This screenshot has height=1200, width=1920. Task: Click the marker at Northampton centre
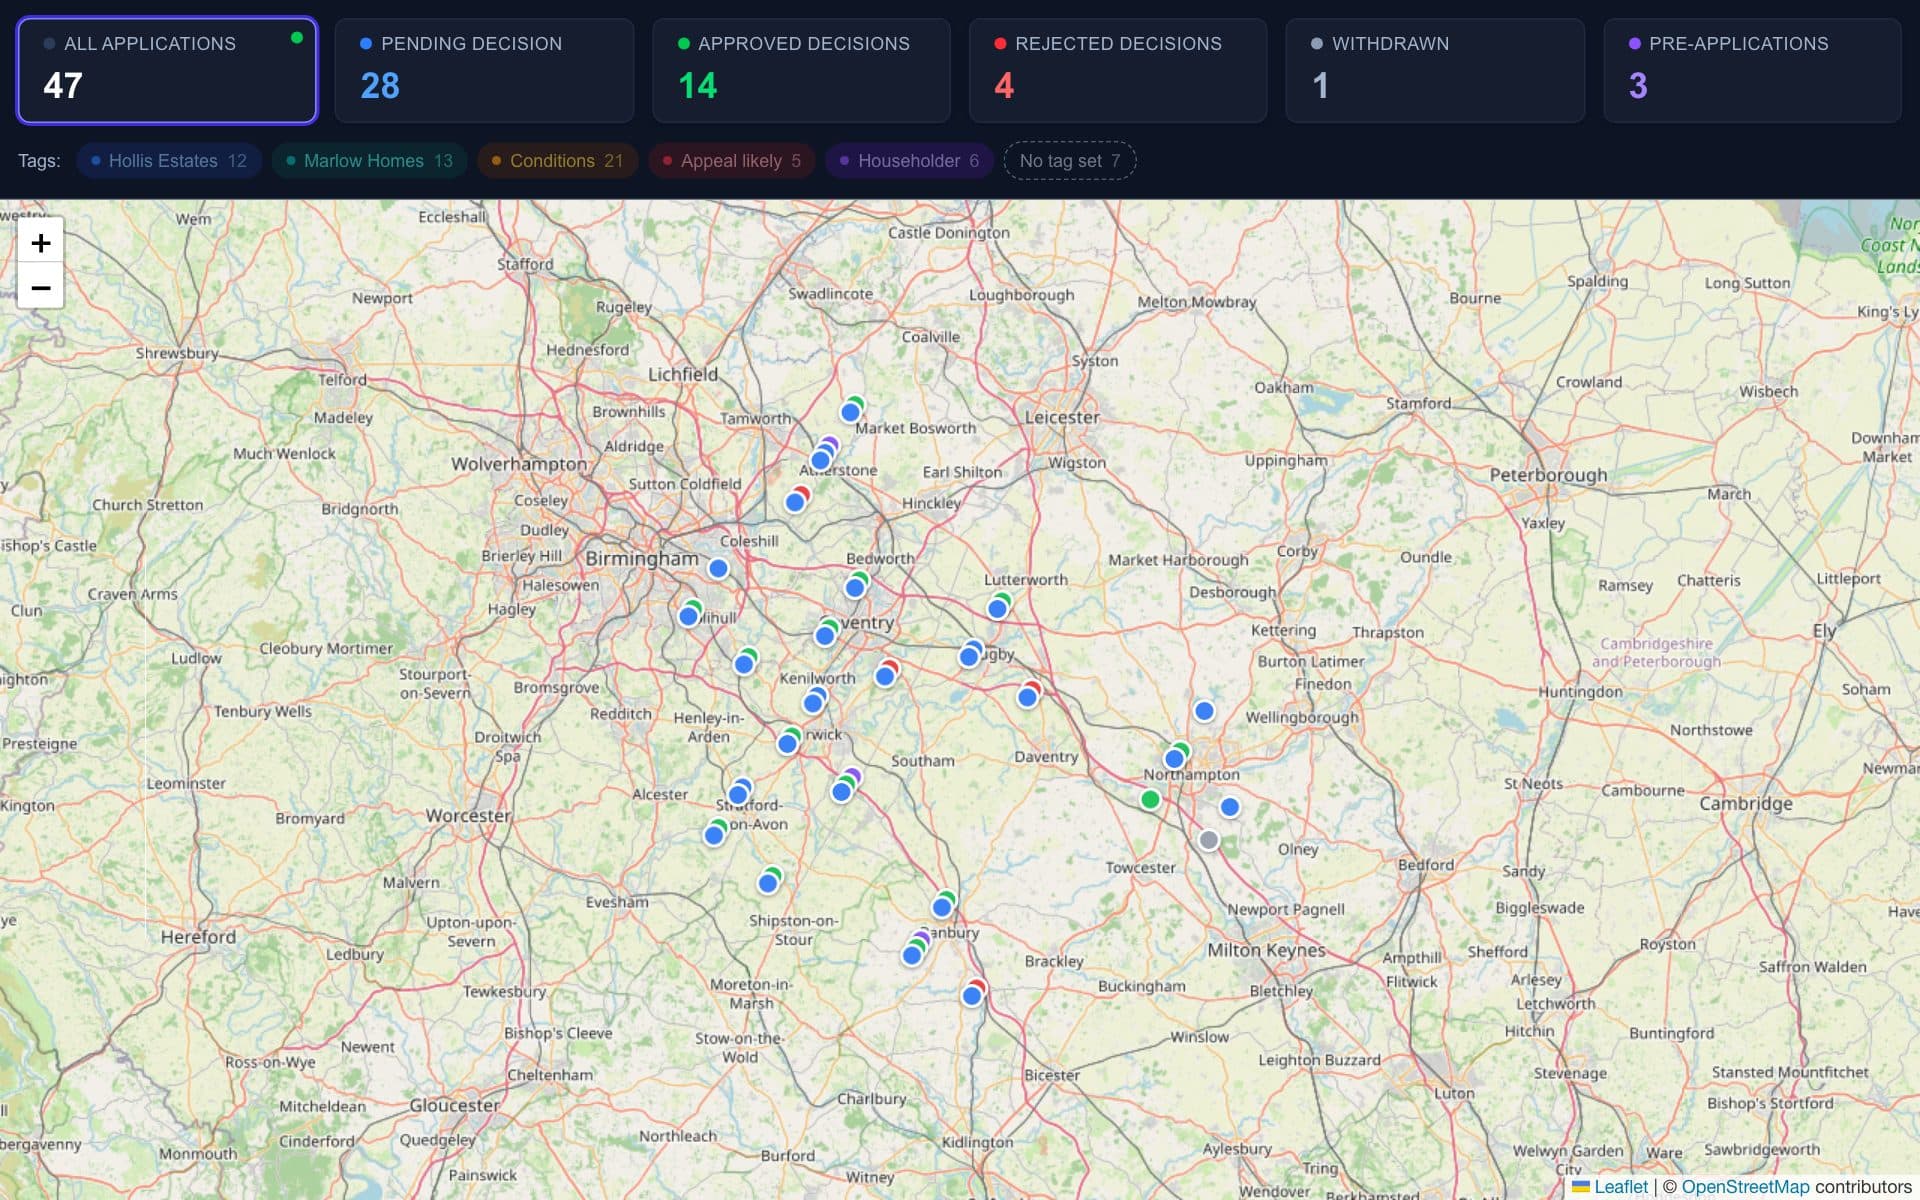pyautogui.click(x=1175, y=758)
